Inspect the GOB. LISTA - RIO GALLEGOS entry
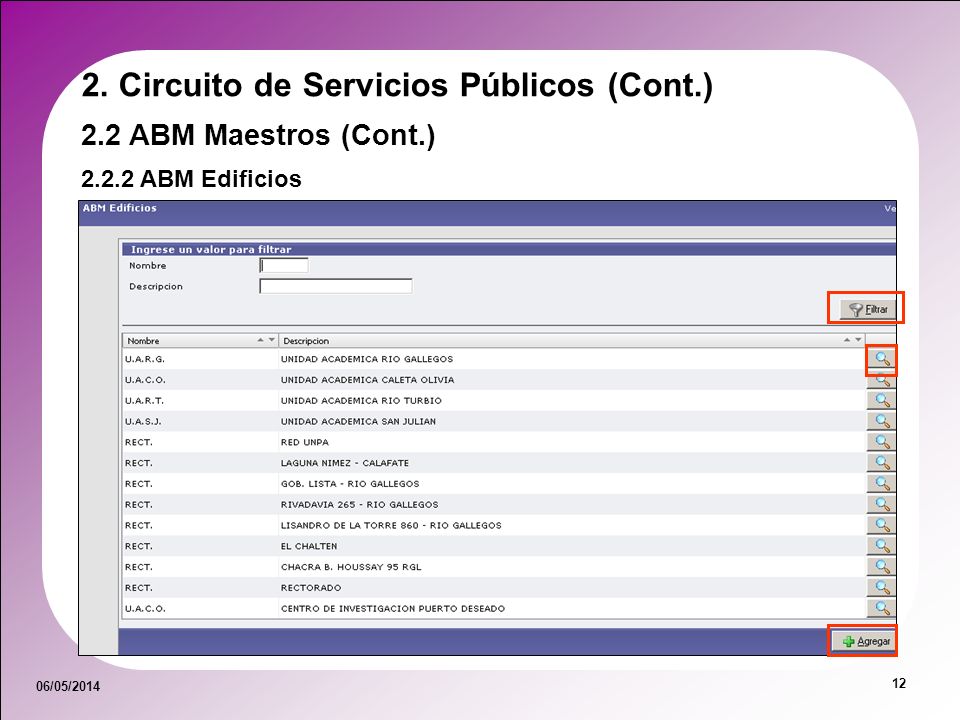 pos(882,484)
